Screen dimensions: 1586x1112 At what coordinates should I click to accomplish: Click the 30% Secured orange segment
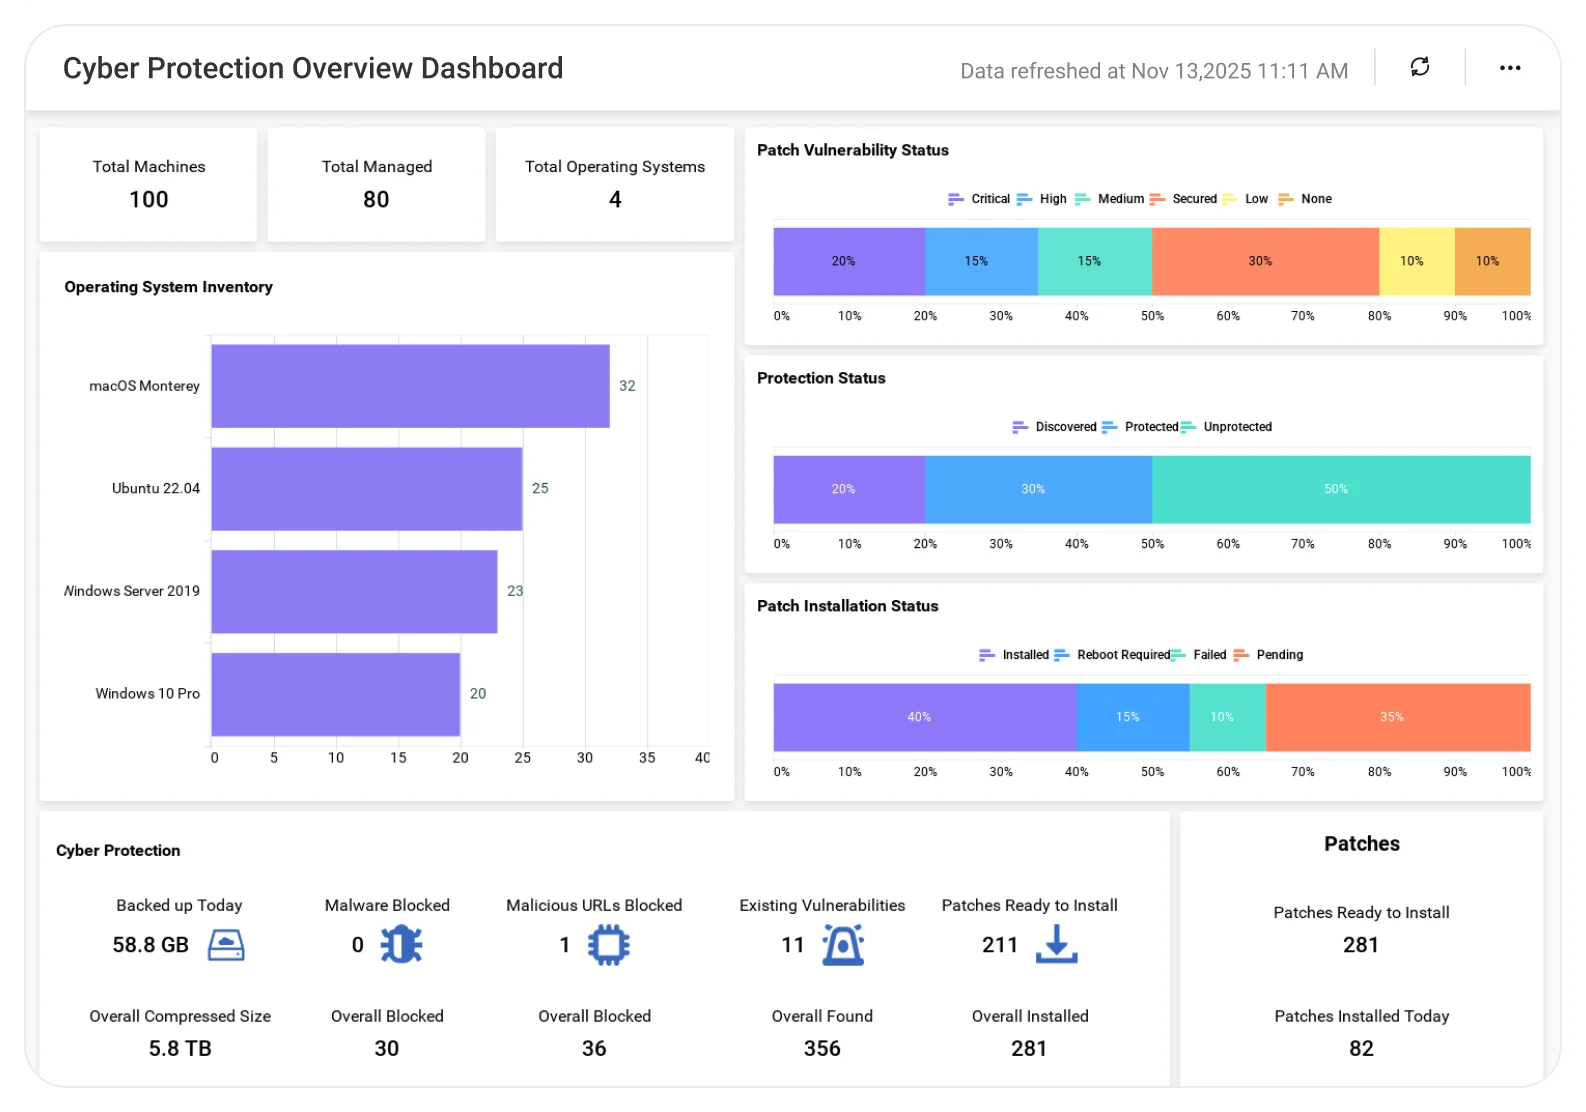pos(1265,261)
